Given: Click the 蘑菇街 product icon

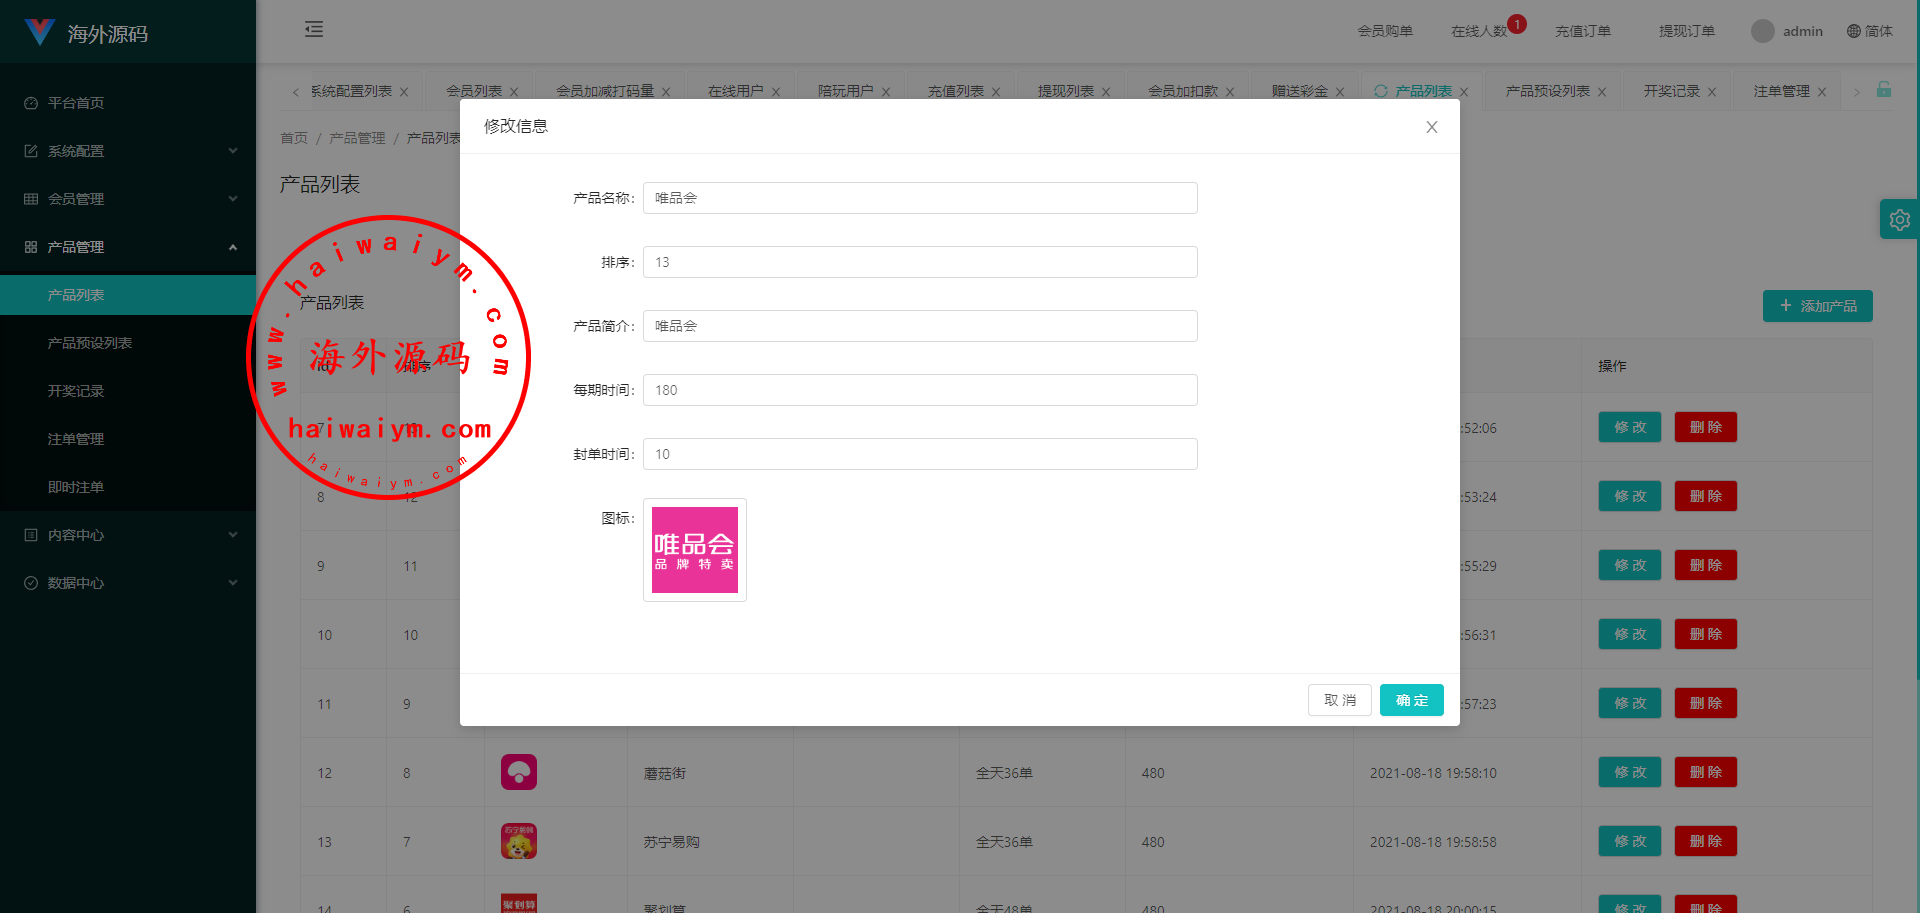Looking at the screenshot, I should 519,772.
